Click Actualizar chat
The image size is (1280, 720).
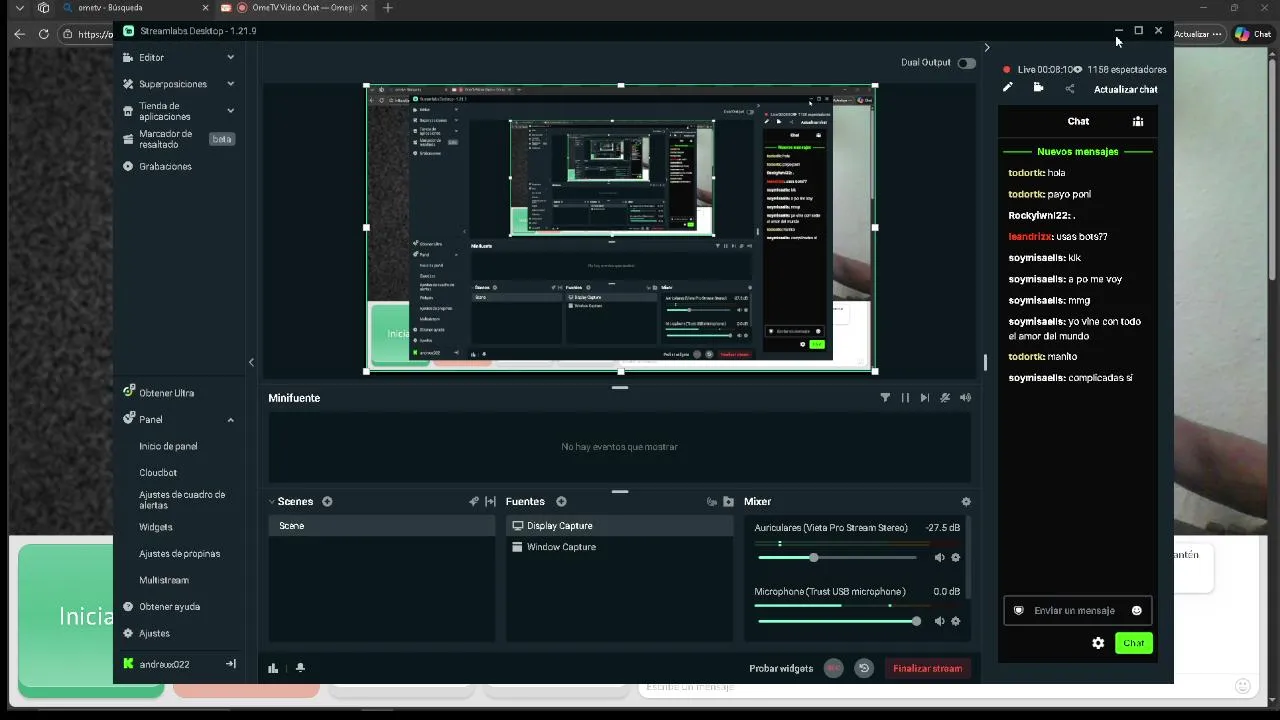(1126, 90)
